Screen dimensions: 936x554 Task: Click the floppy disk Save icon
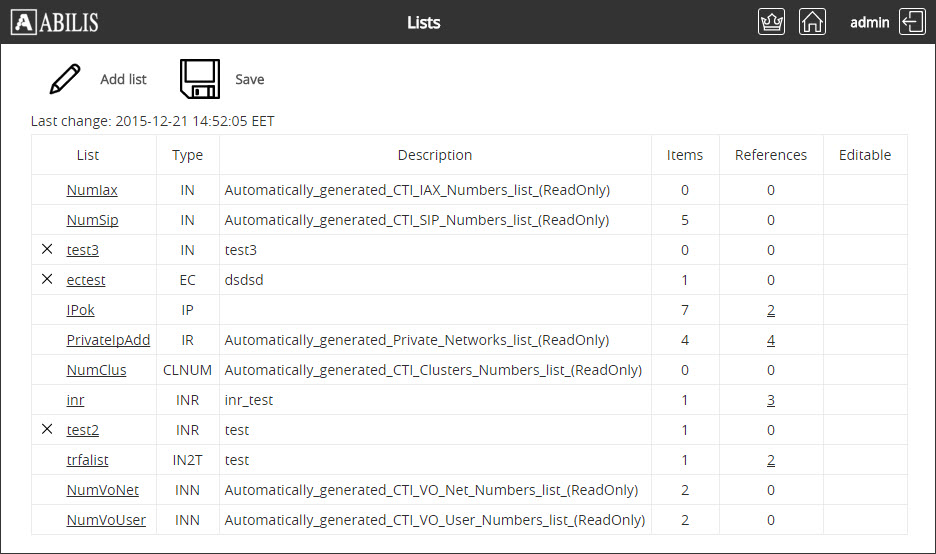point(199,79)
